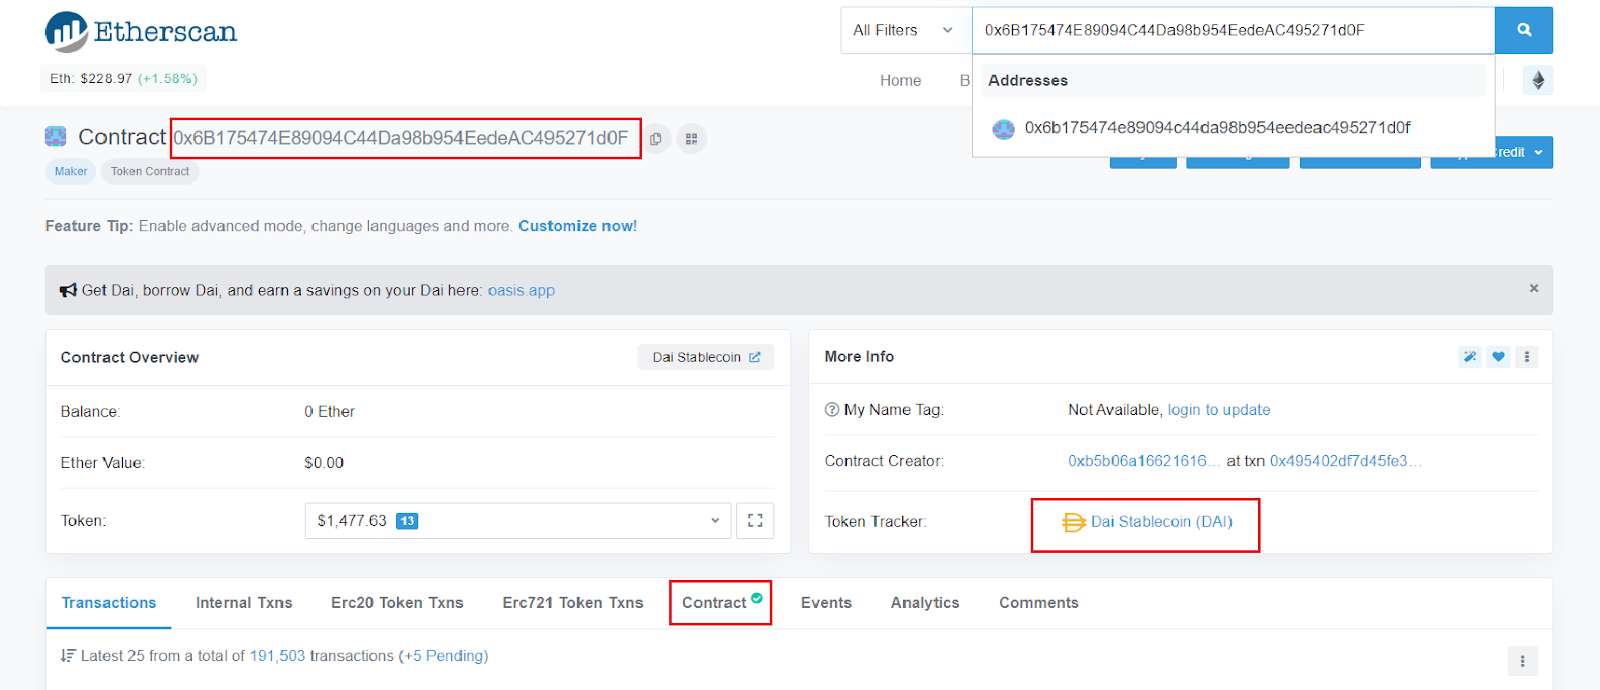Image resolution: width=1600 pixels, height=690 pixels.
Task: Click the My Name Tag help icon
Action: tap(832, 410)
